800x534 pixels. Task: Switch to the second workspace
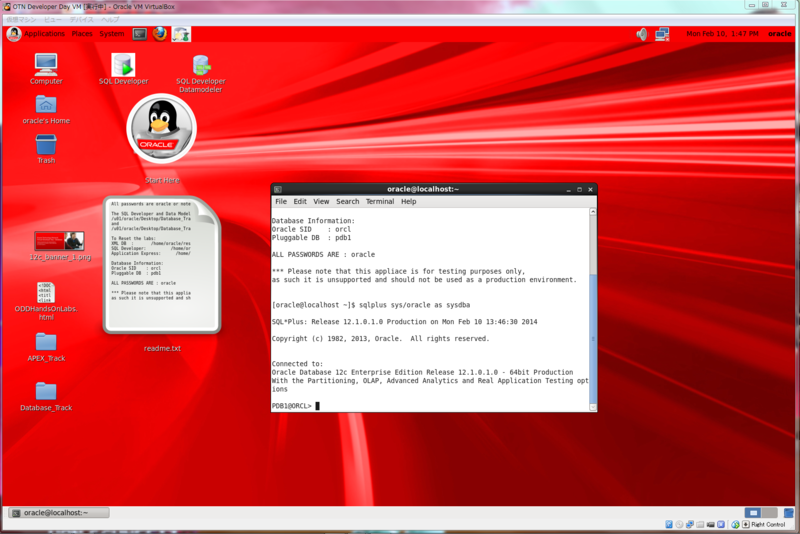click(769, 513)
